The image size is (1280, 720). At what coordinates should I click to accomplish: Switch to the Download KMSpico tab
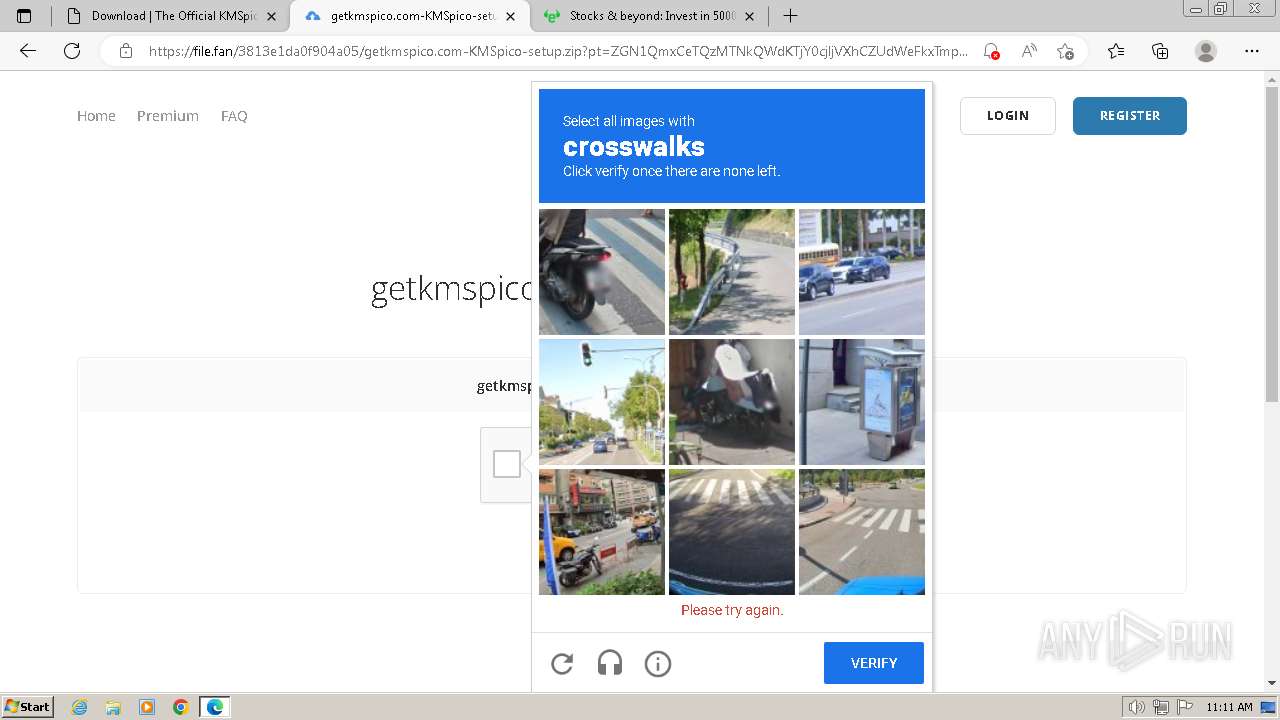pos(170,16)
